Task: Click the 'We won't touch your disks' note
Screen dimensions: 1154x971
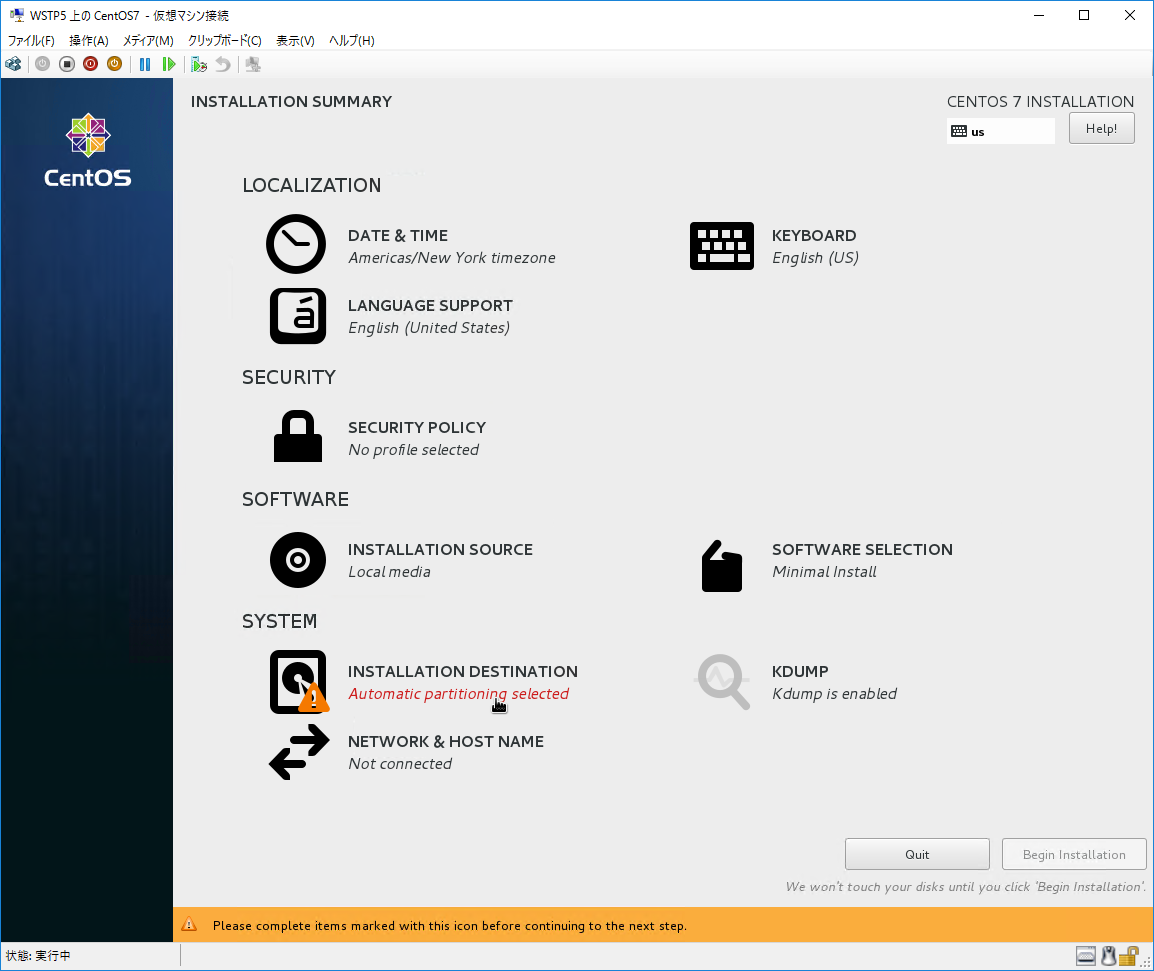Action: click(x=966, y=886)
